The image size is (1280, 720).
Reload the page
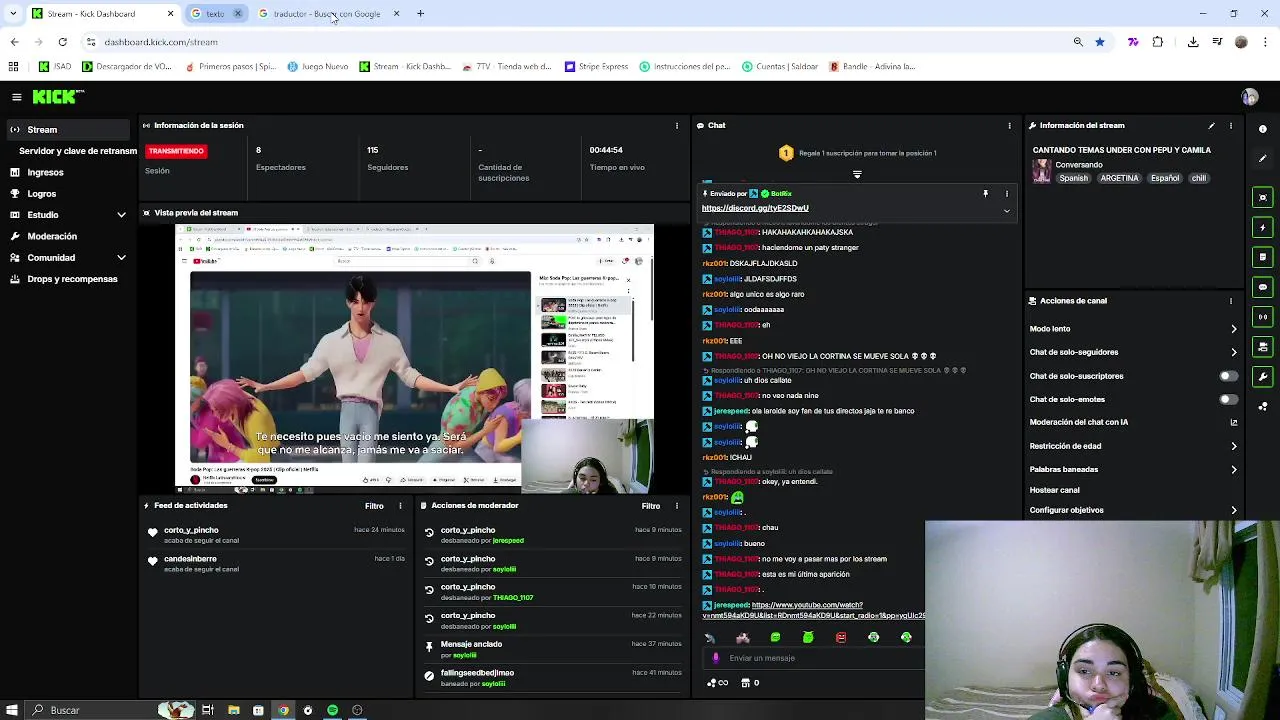pyautogui.click(x=62, y=42)
